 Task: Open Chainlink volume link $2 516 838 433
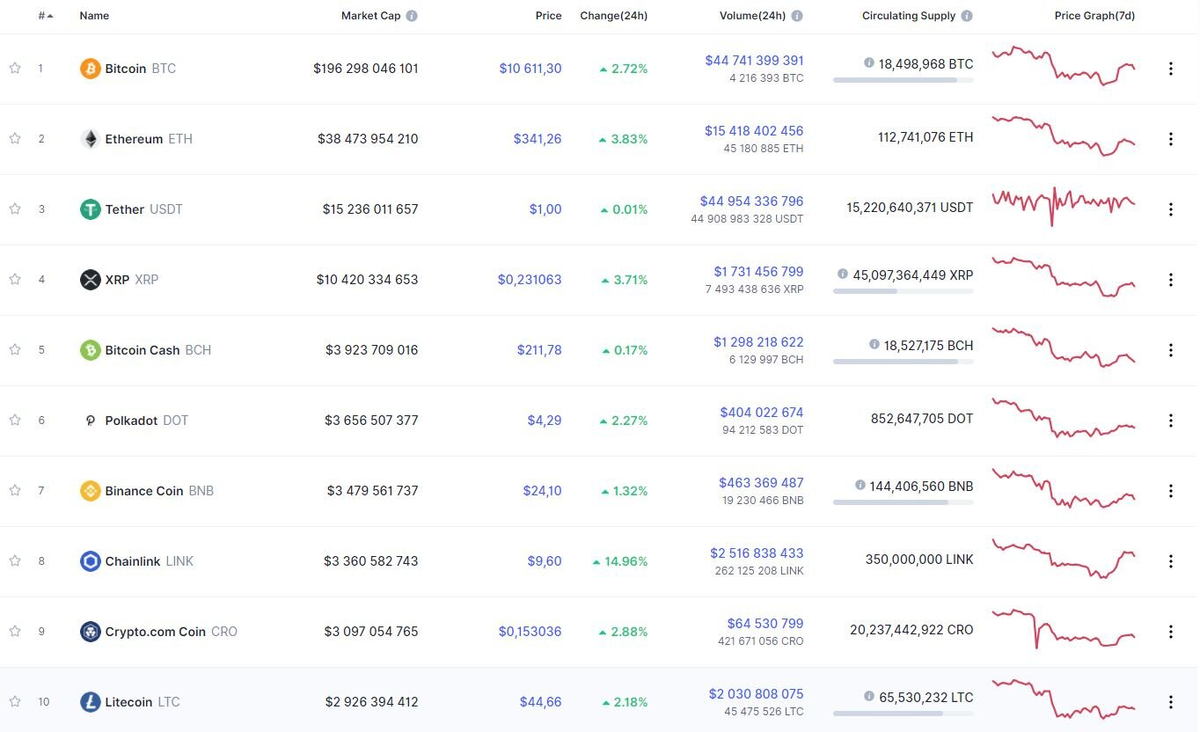[x=756, y=553]
